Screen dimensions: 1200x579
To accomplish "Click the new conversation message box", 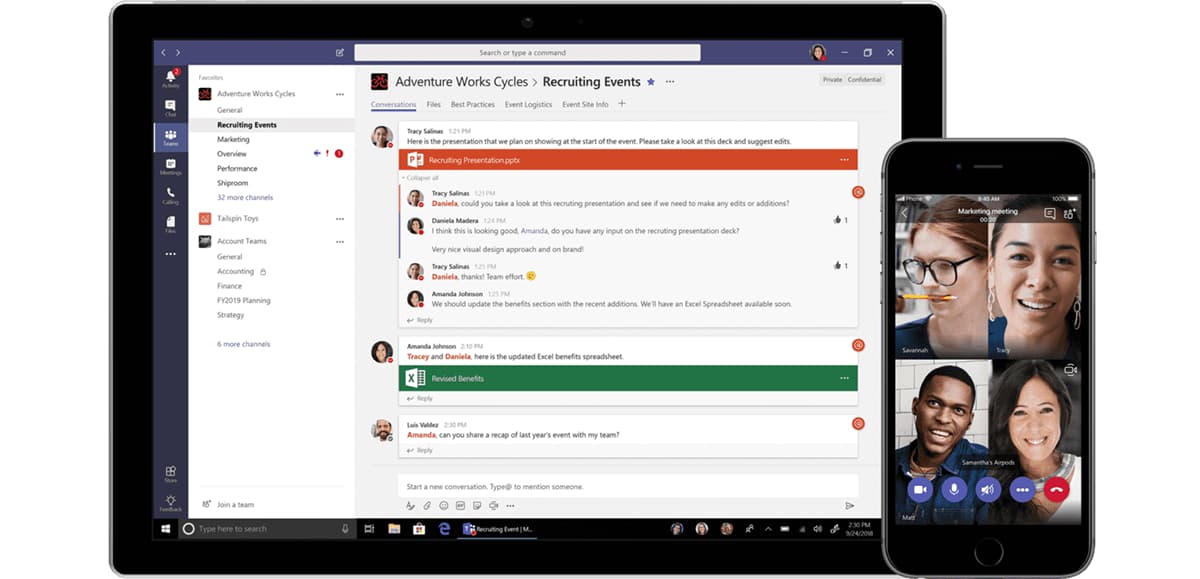I will [x=628, y=486].
